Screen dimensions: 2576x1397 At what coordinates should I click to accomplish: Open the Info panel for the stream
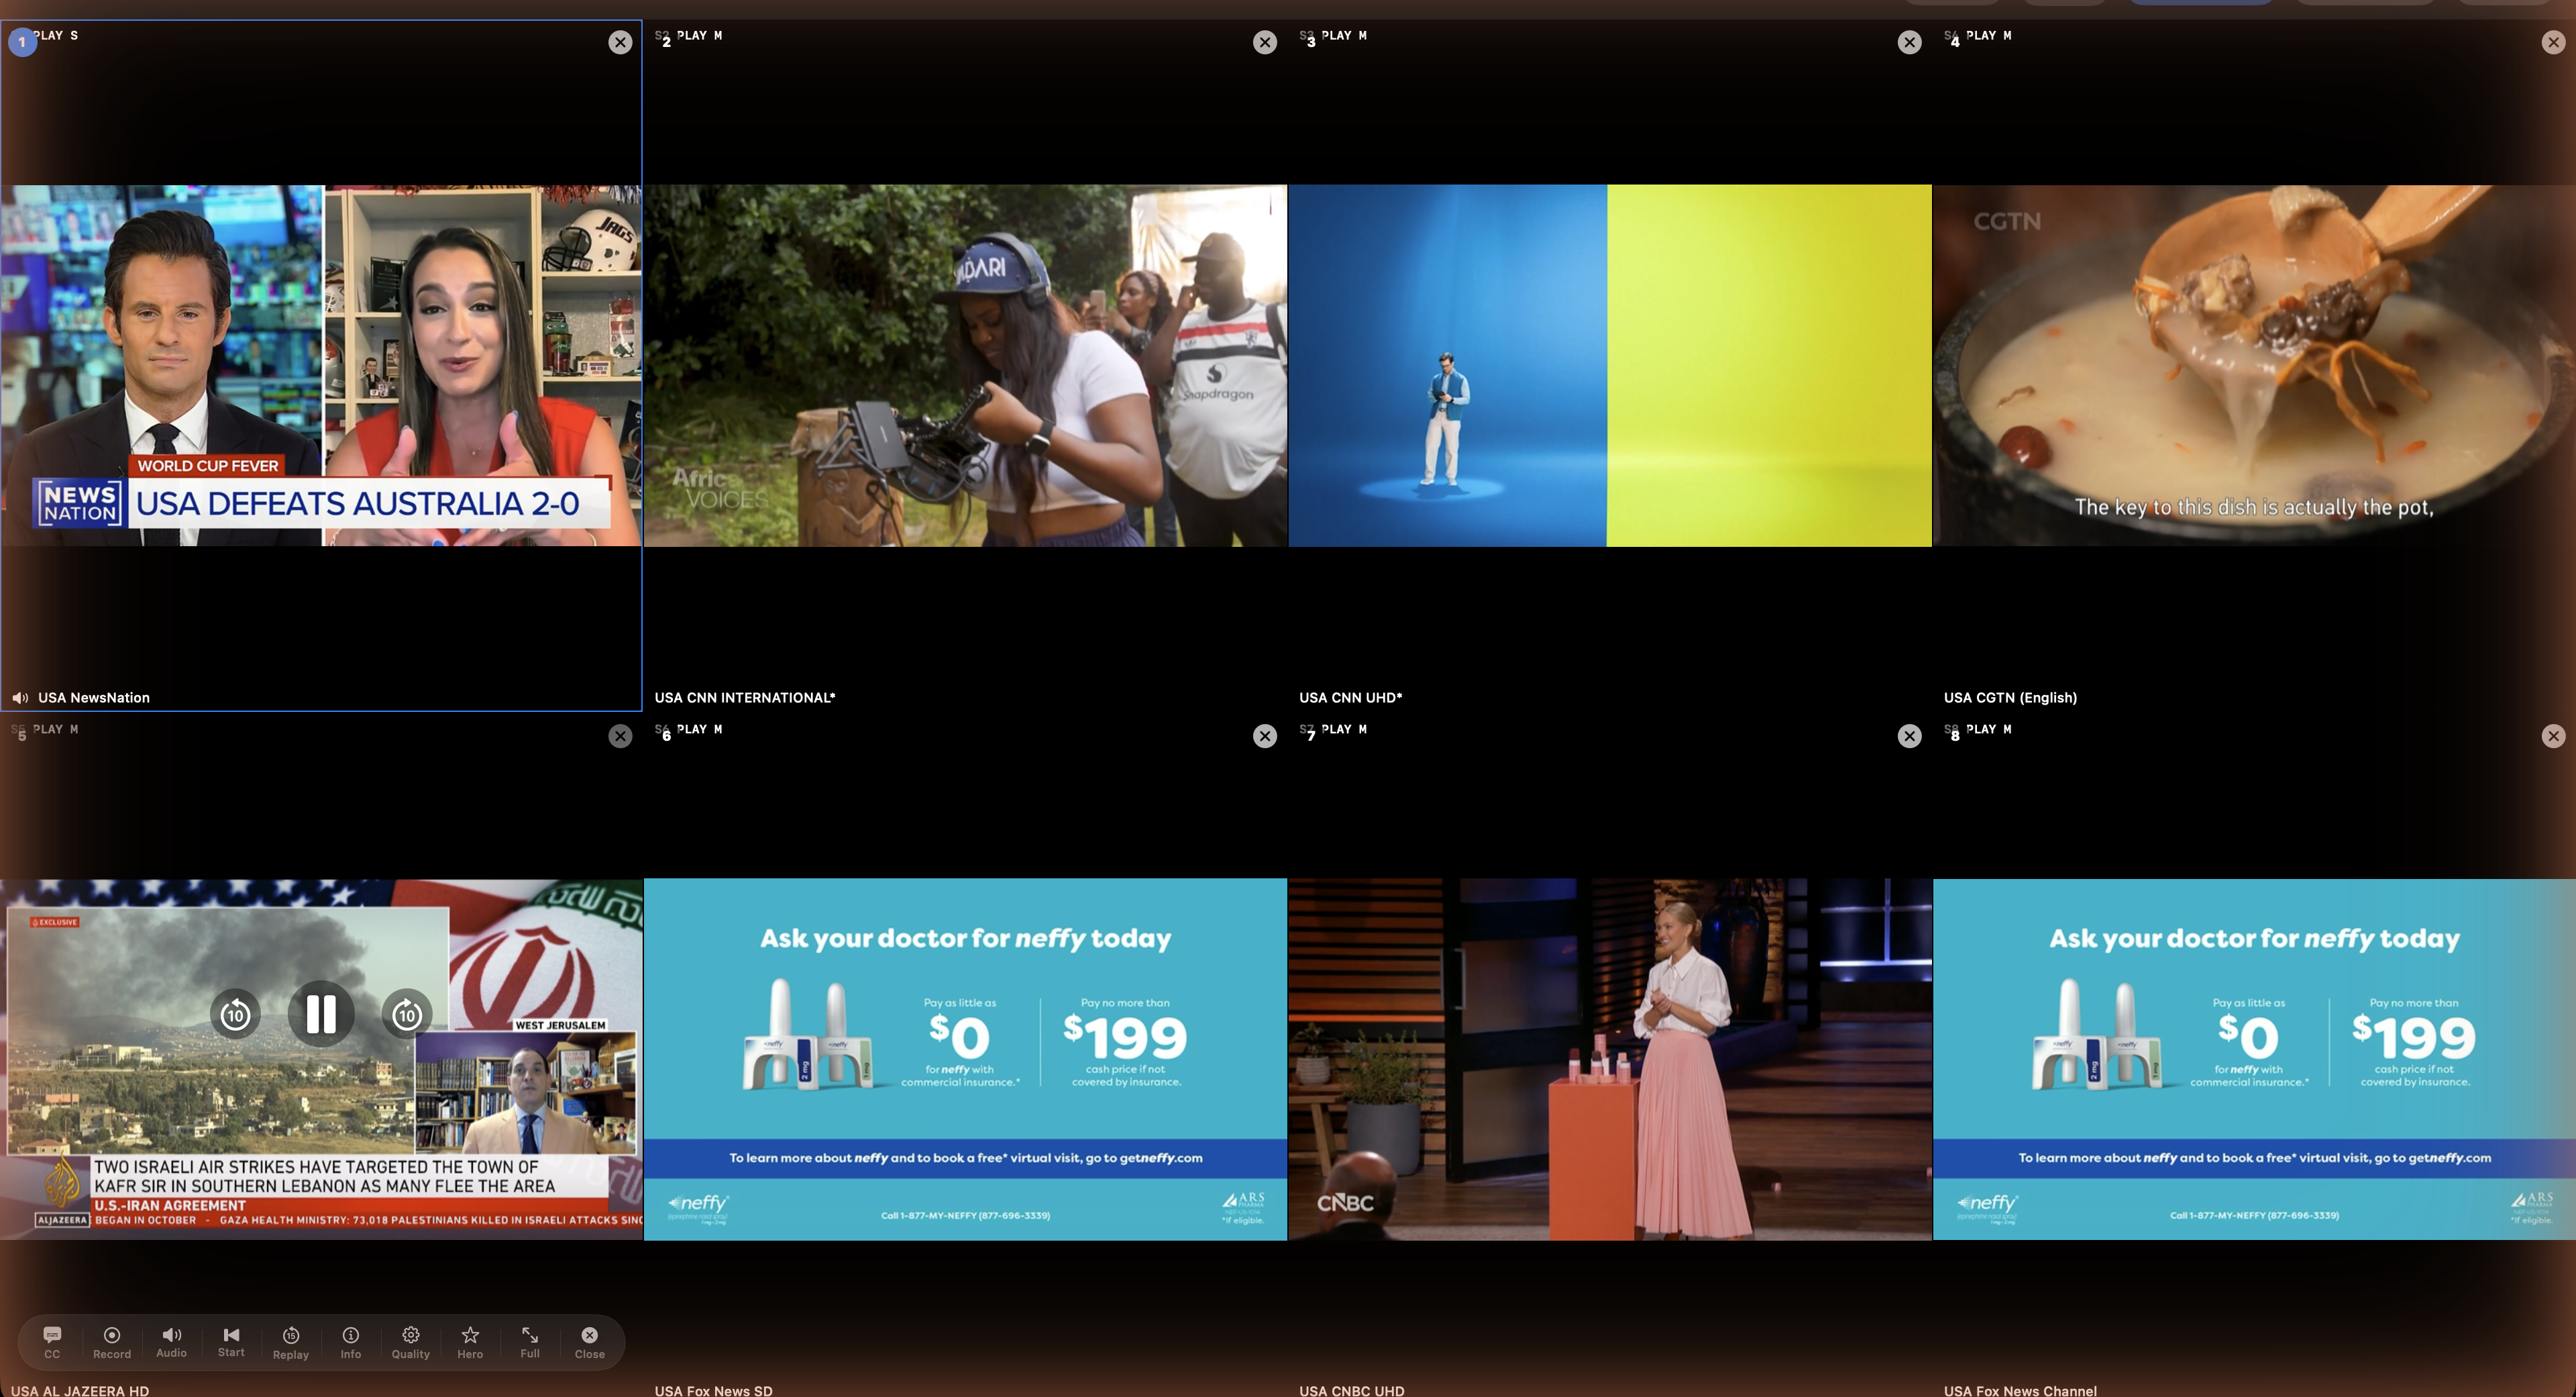point(351,1342)
